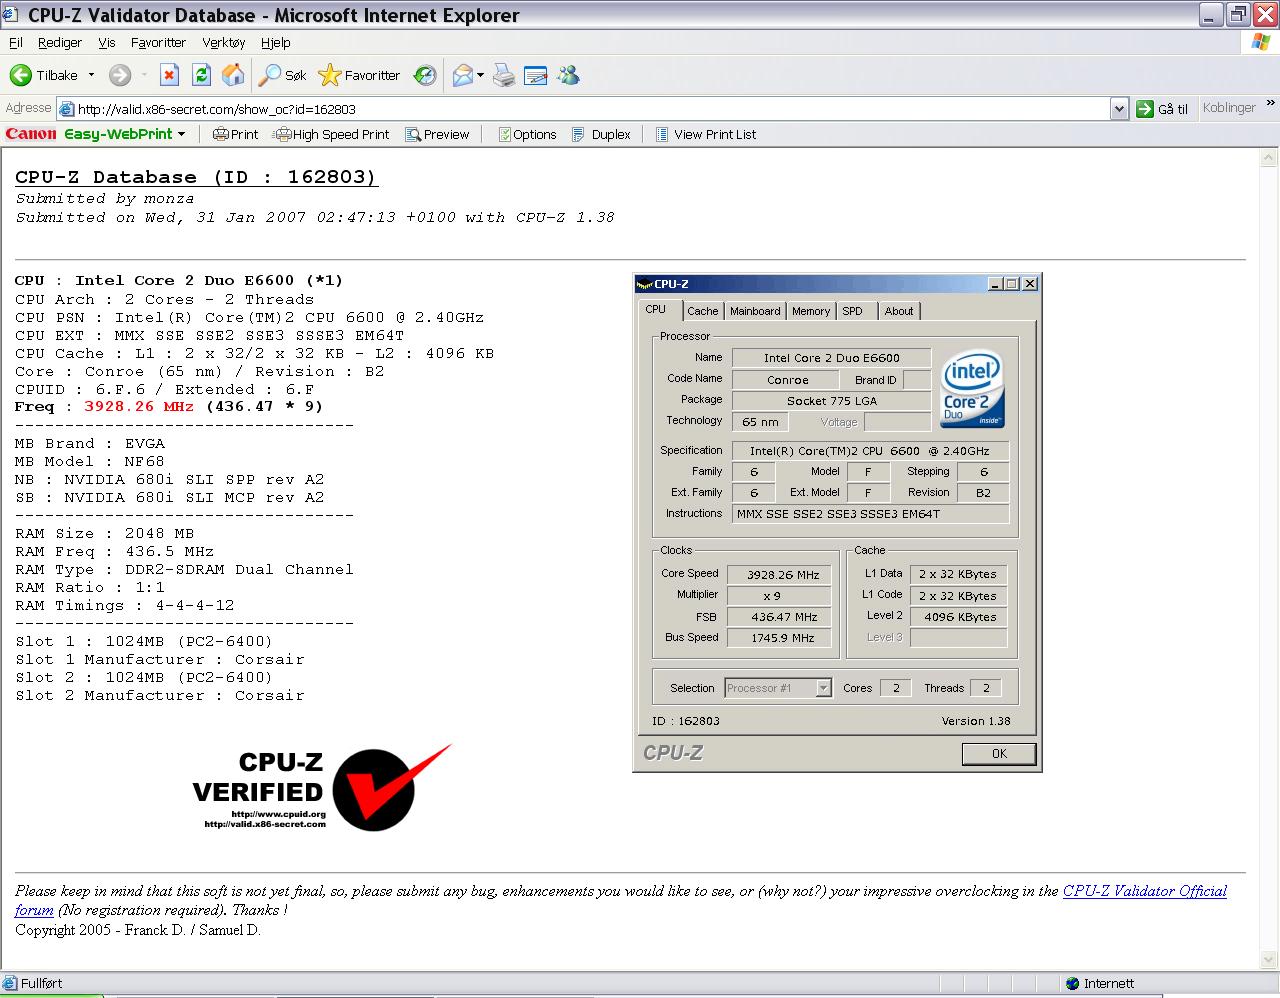Image resolution: width=1280 pixels, height=998 pixels.
Task: Click the 'Slot 1 Manufacturer : Corsair' line
Action: (160, 660)
